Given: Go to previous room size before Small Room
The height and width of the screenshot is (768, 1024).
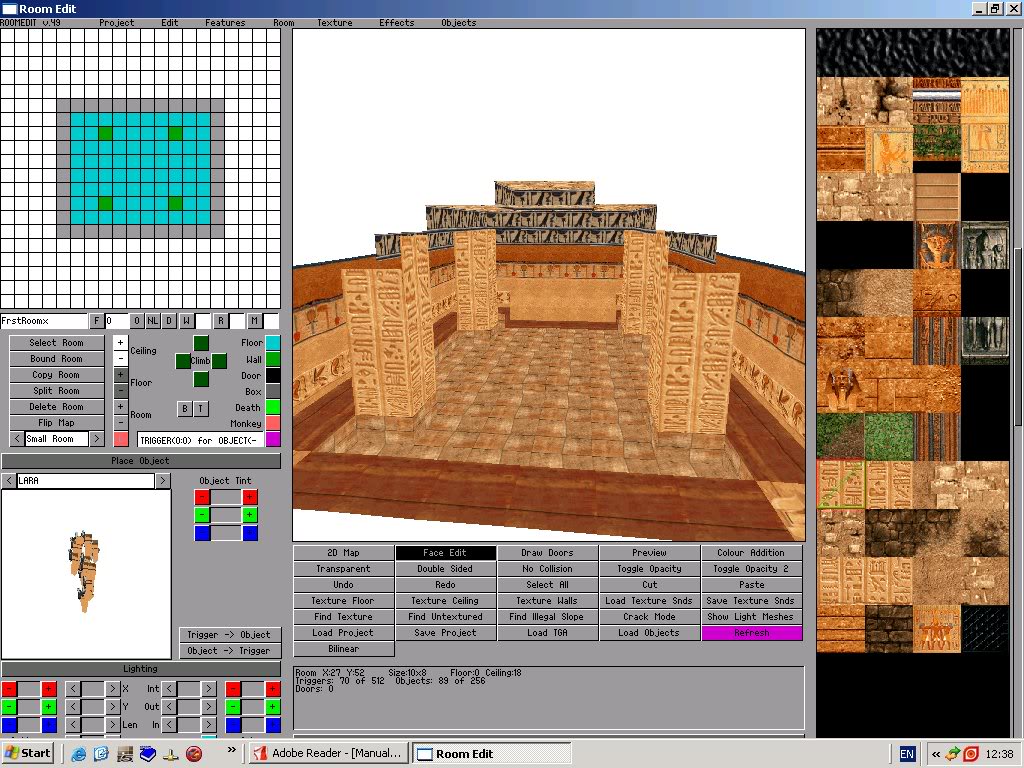Looking at the screenshot, I should click(x=17, y=439).
